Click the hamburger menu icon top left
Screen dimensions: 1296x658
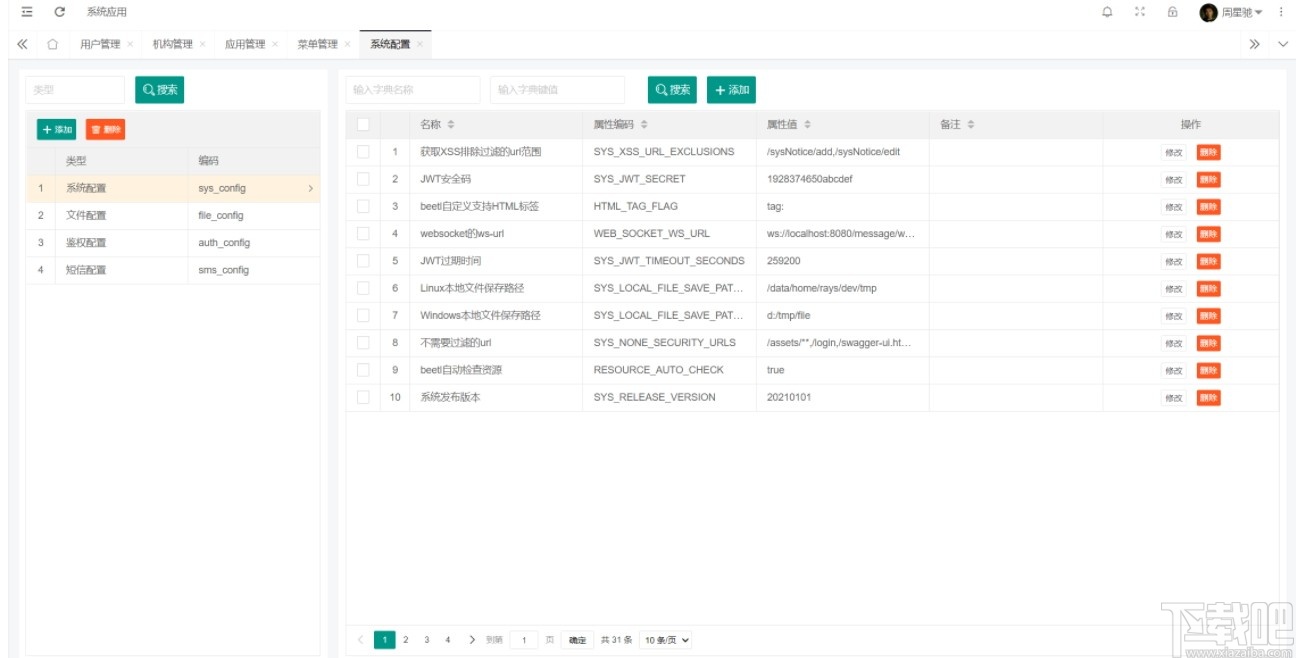(x=25, y=11)
